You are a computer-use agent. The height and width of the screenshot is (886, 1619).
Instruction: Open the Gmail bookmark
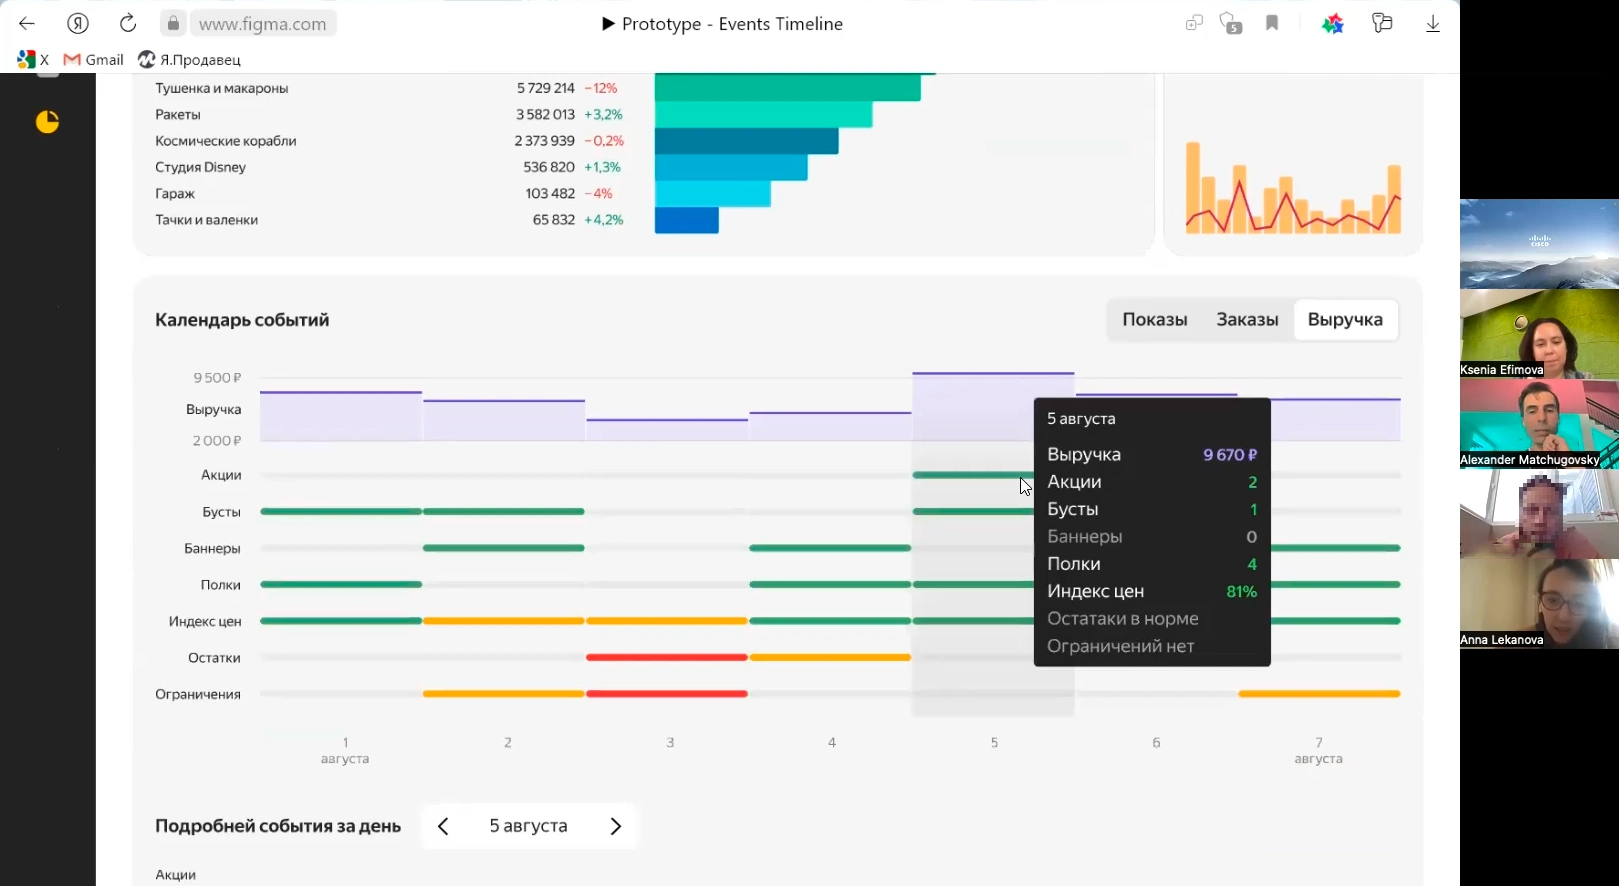coord(94,59)
